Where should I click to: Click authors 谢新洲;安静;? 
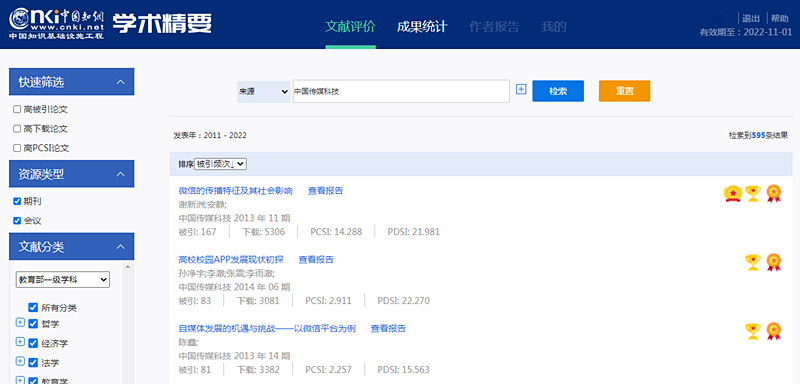[203, 204]
